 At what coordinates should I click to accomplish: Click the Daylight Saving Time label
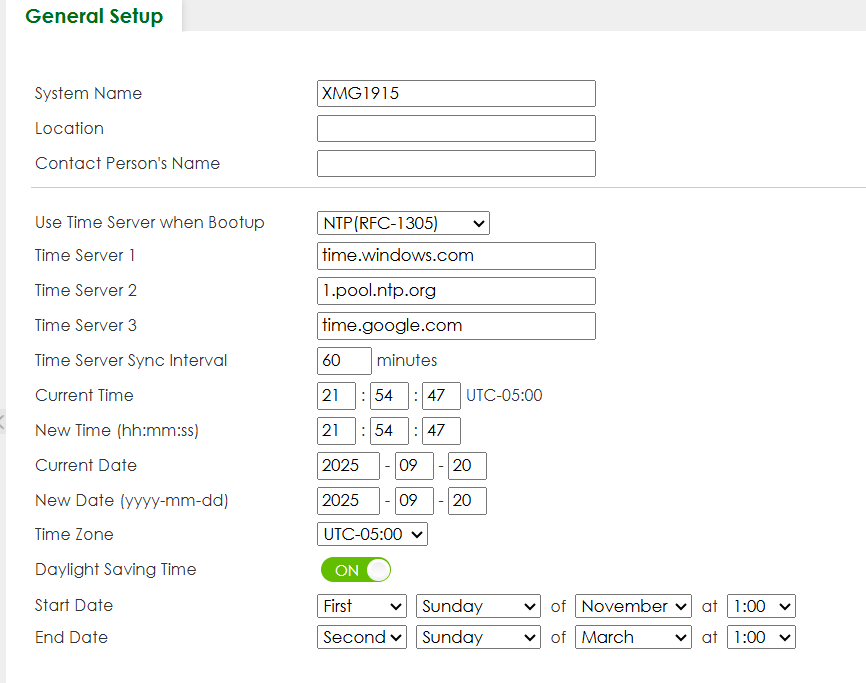(115, 570)
